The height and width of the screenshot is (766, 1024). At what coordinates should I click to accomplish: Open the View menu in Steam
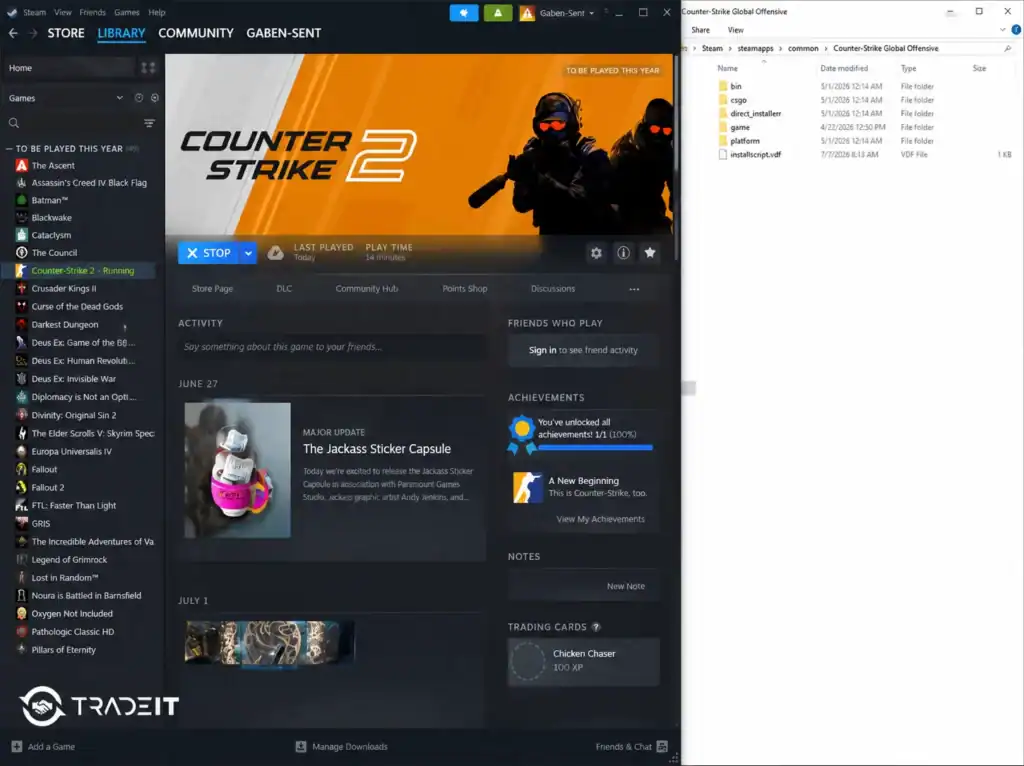63,12
